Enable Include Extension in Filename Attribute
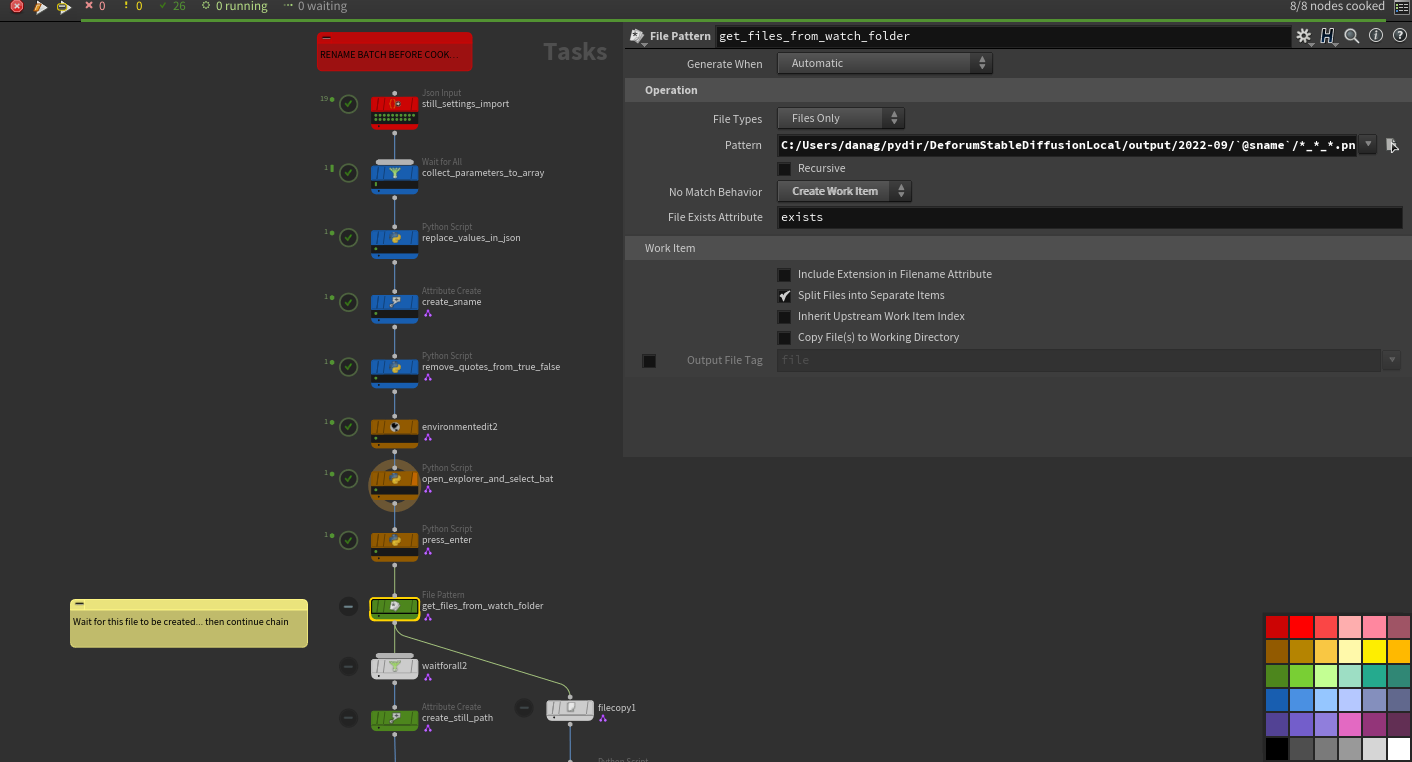1412x762 pixels. tap(785, 275)
